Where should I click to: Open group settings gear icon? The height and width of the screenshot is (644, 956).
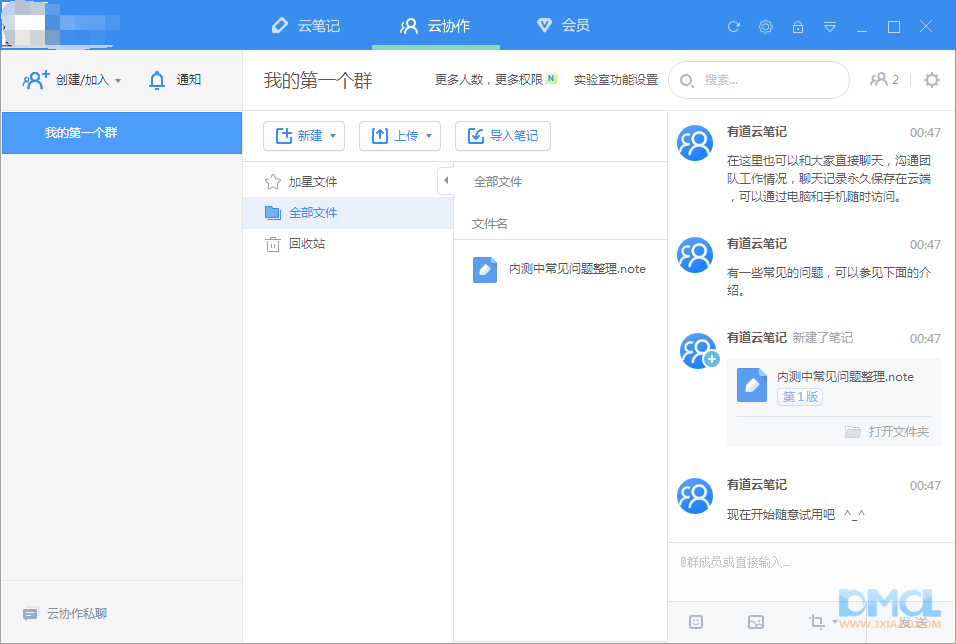[932, 80]
